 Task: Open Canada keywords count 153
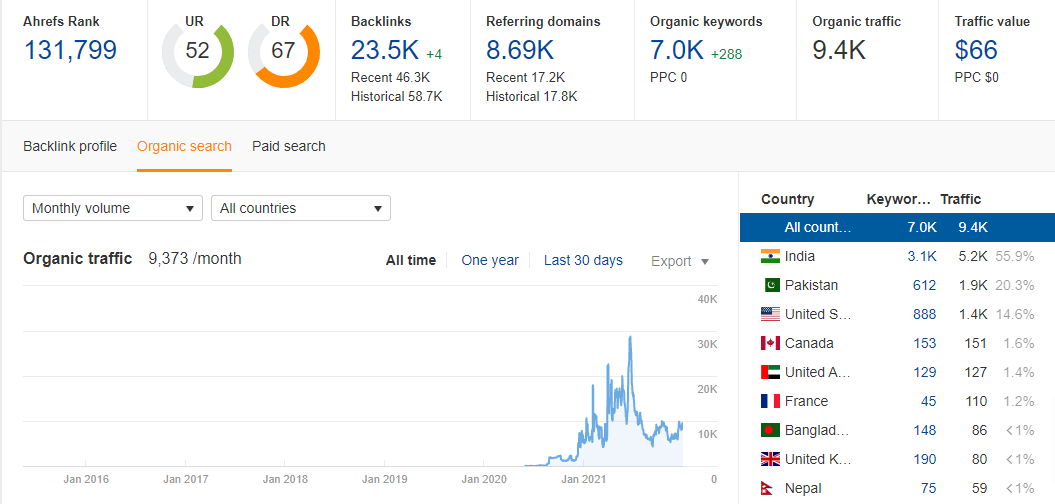pos(924,343)
